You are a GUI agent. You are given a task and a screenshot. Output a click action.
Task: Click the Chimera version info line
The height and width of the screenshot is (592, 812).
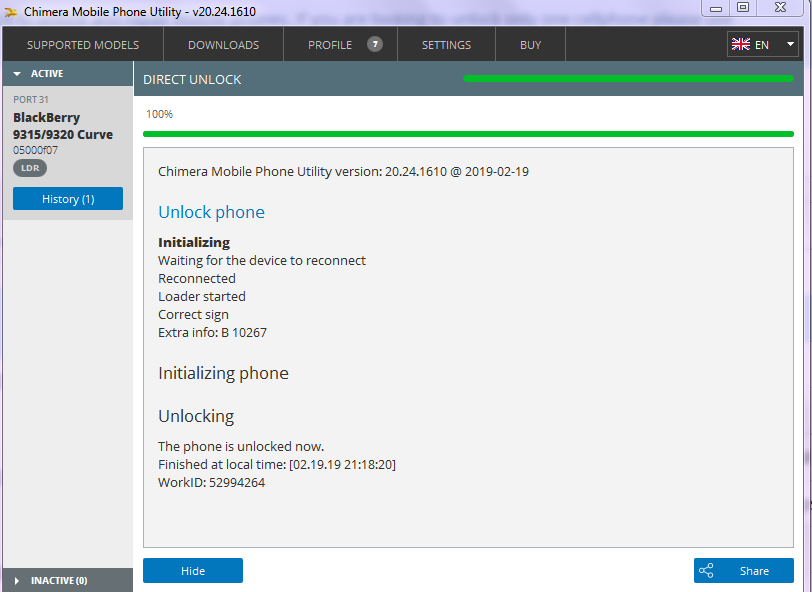point(343,171)
